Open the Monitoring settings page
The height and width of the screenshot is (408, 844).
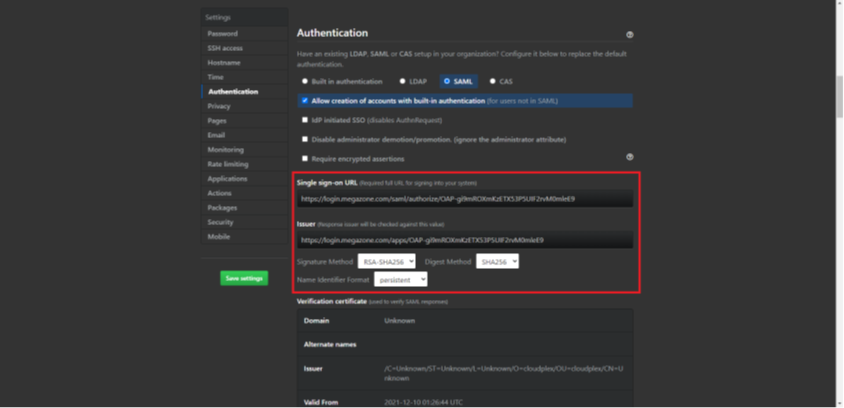pos(225,149)
